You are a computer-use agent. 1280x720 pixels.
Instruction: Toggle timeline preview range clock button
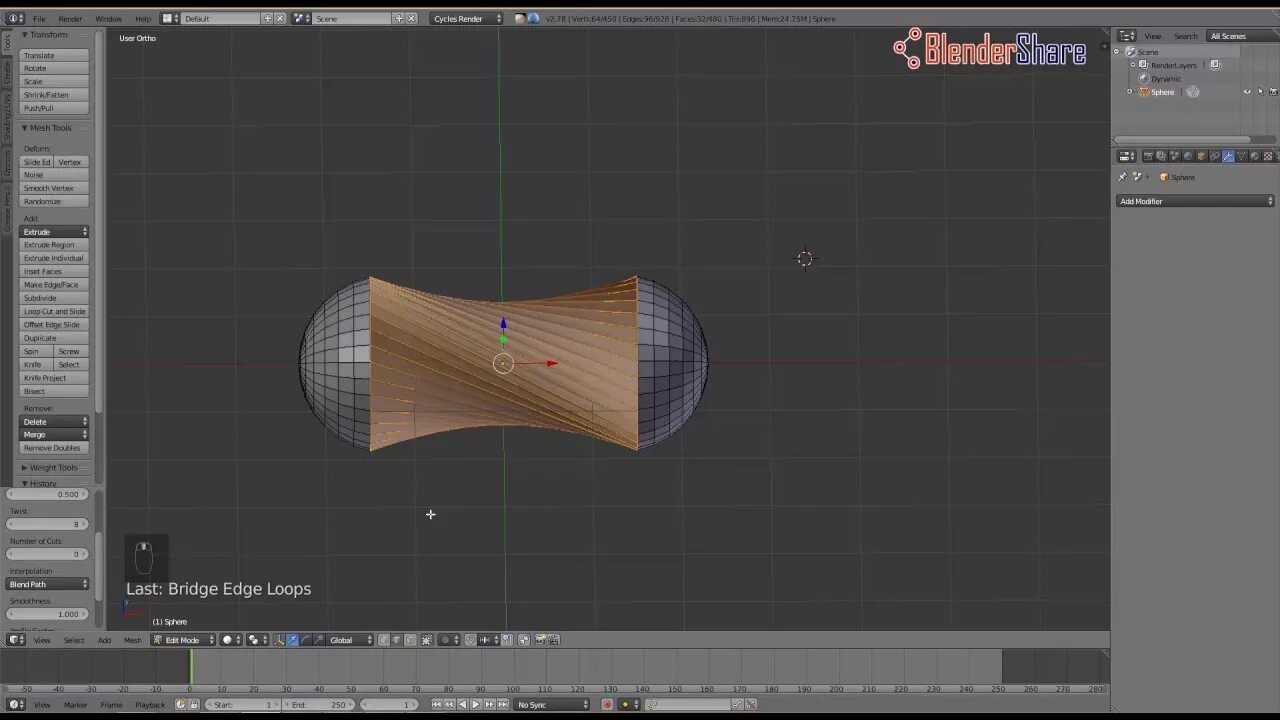[180, 704]
